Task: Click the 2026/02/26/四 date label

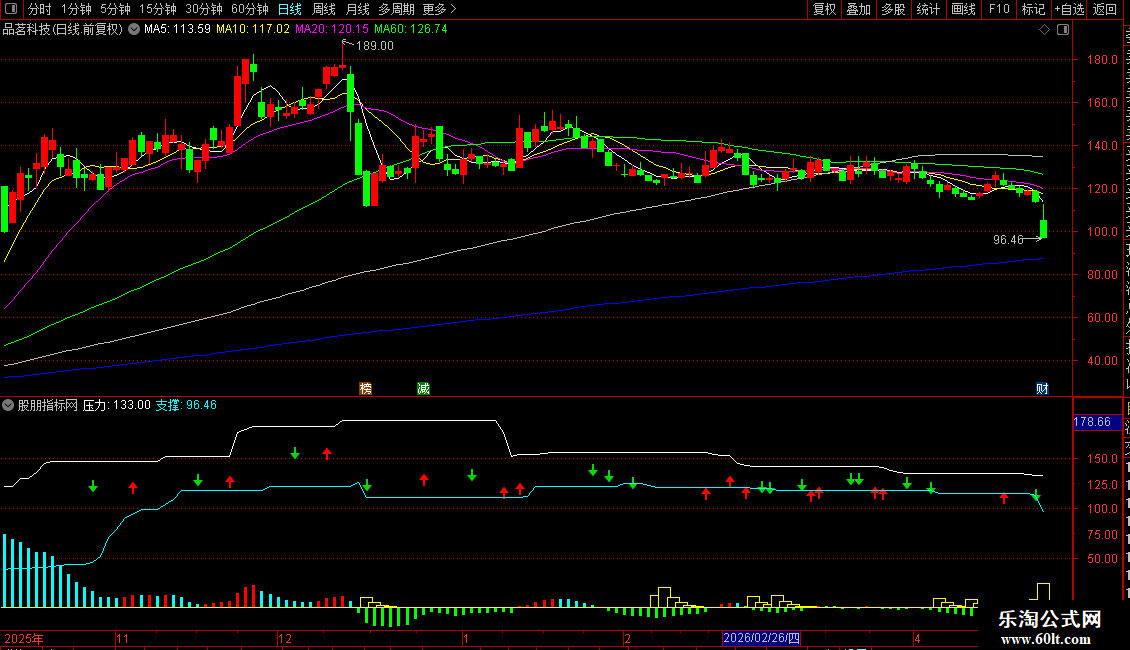Action: click(x=761, y=638)
